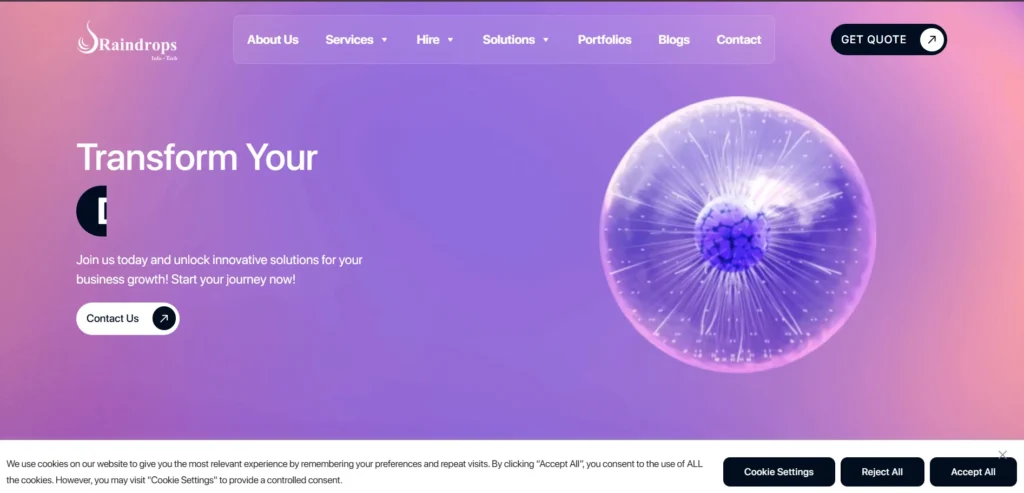Dismiss the cookie banner with the X
Viewport: 1024px width, 493px height.
(x=1002, y=455)
